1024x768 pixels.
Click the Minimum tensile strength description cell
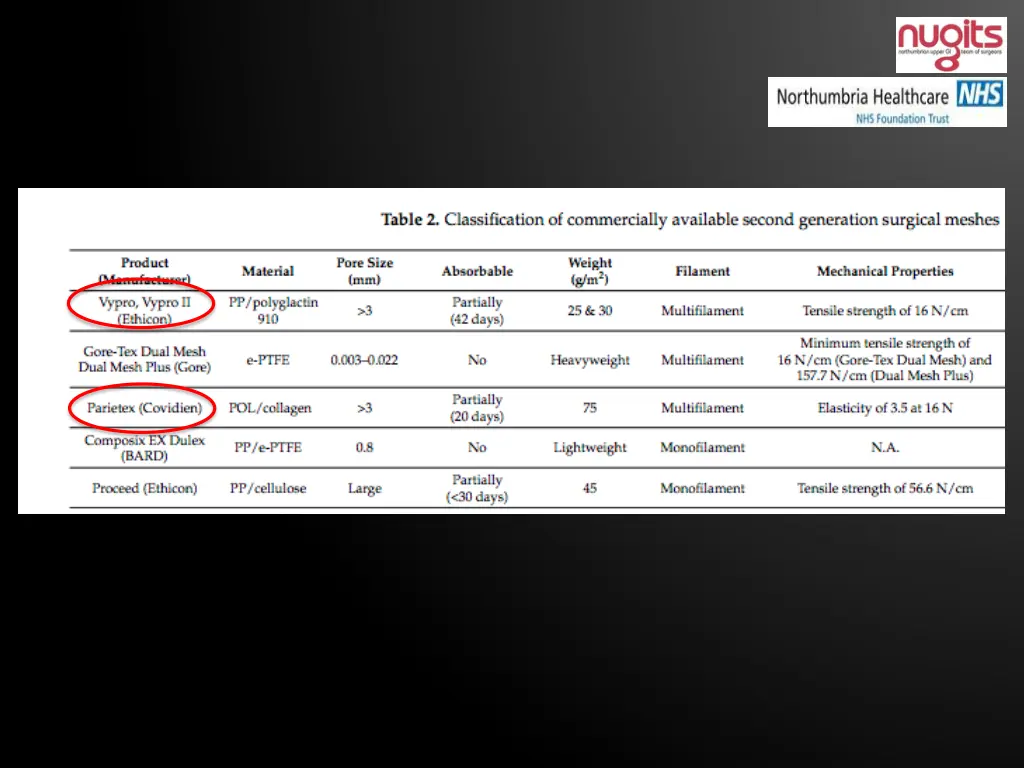point(884,359)
